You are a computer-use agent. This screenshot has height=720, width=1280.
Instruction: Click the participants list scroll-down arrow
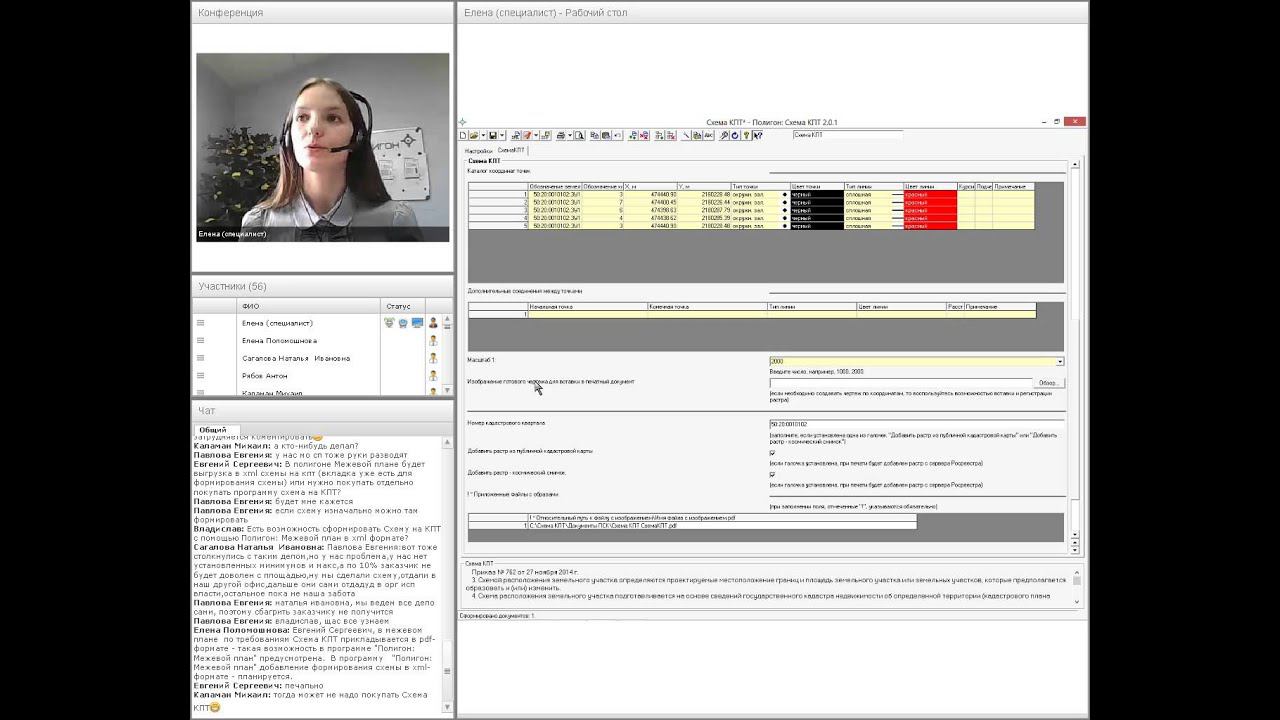click(x=448, y=390)
